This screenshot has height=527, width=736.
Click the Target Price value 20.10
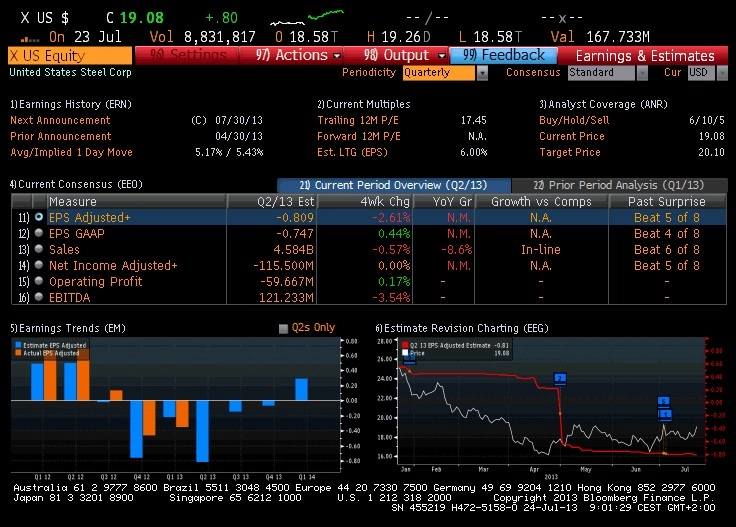711,152
